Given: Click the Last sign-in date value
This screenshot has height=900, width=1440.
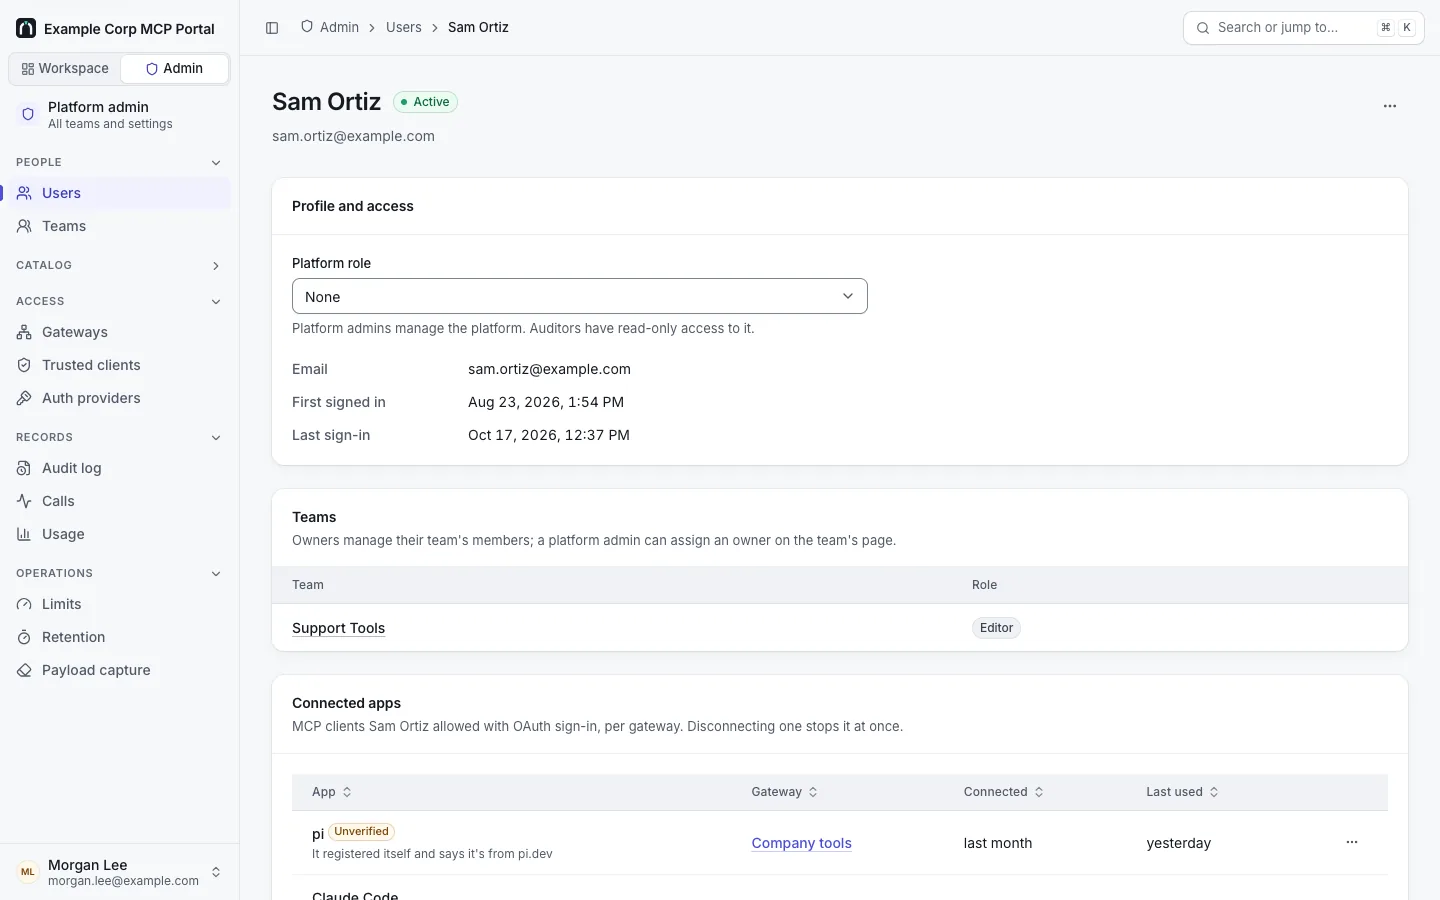Looking at the screenshot, I should 549,435.
